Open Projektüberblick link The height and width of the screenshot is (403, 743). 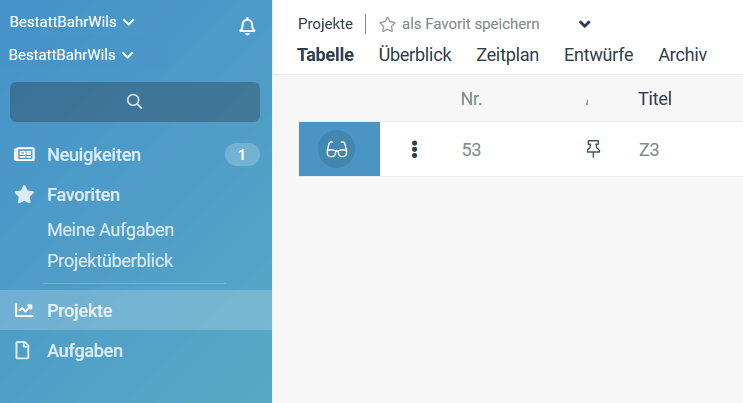point(110,261)
